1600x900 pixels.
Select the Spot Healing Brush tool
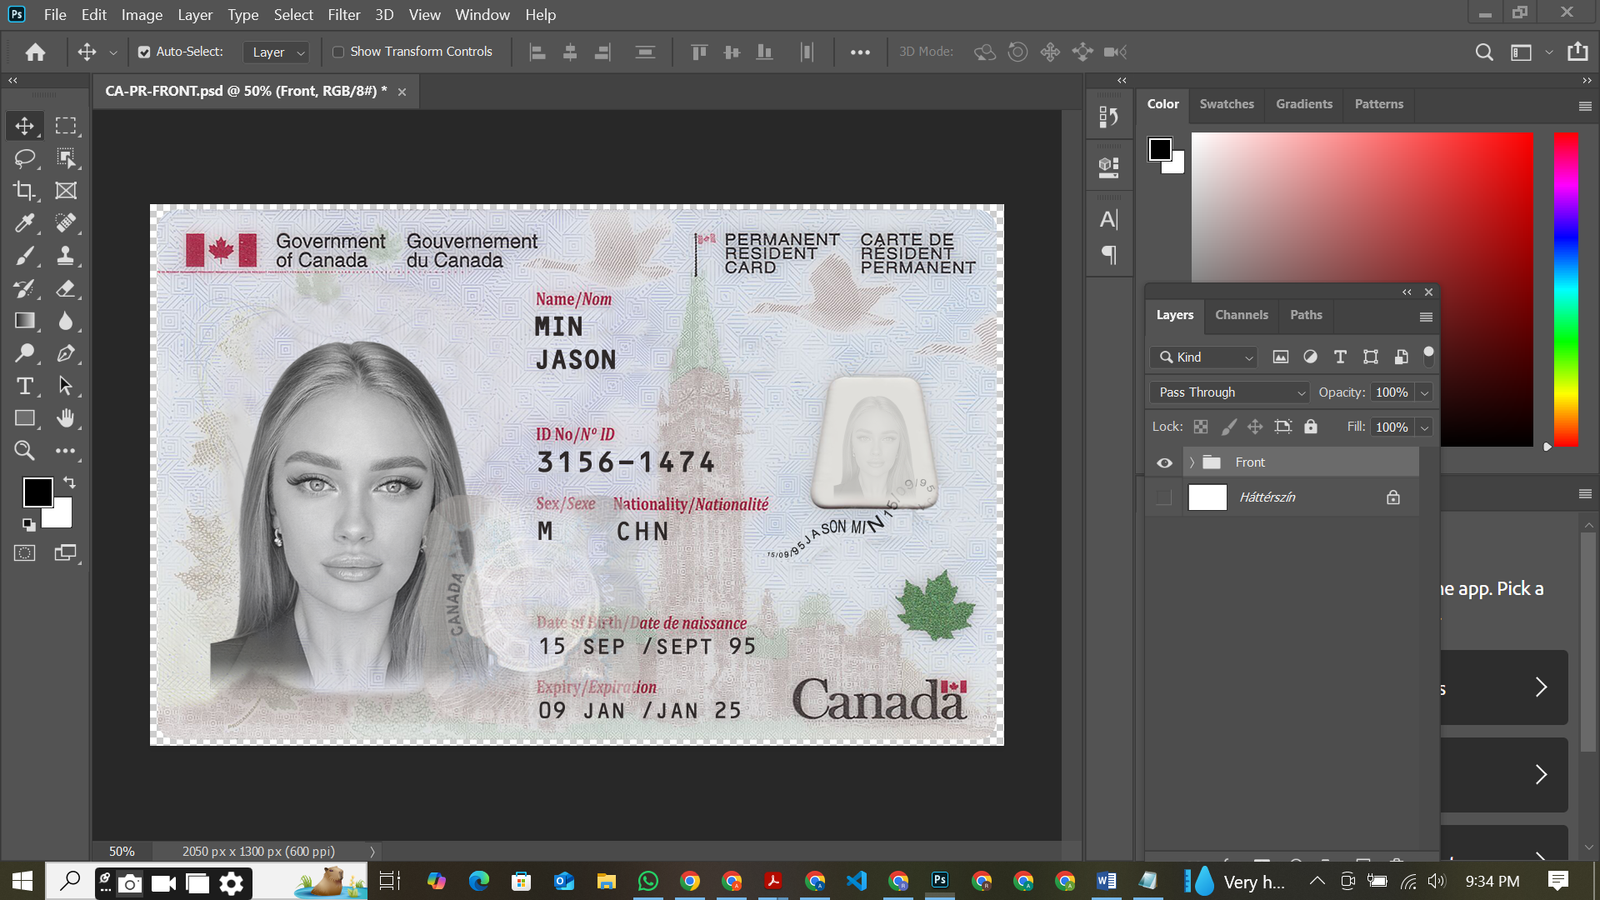pyautogui.click(x=66, y=223)
